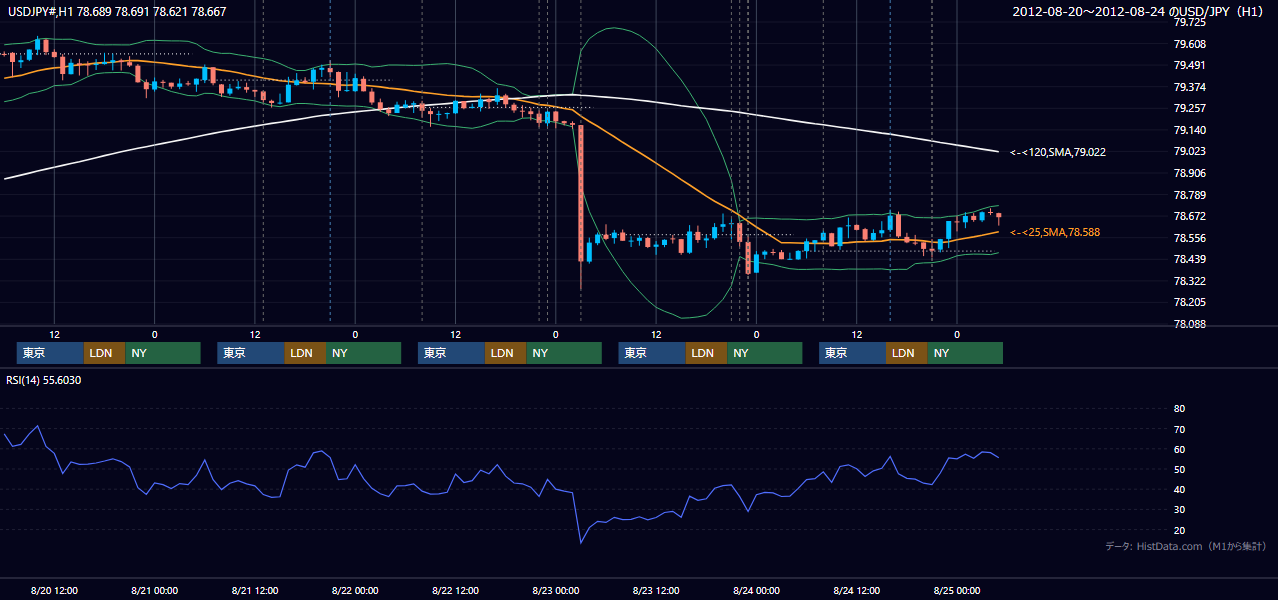Click the 8/20 12:00 date label
This screenshot has height=600, width=1278.
(x=54, y=591)
